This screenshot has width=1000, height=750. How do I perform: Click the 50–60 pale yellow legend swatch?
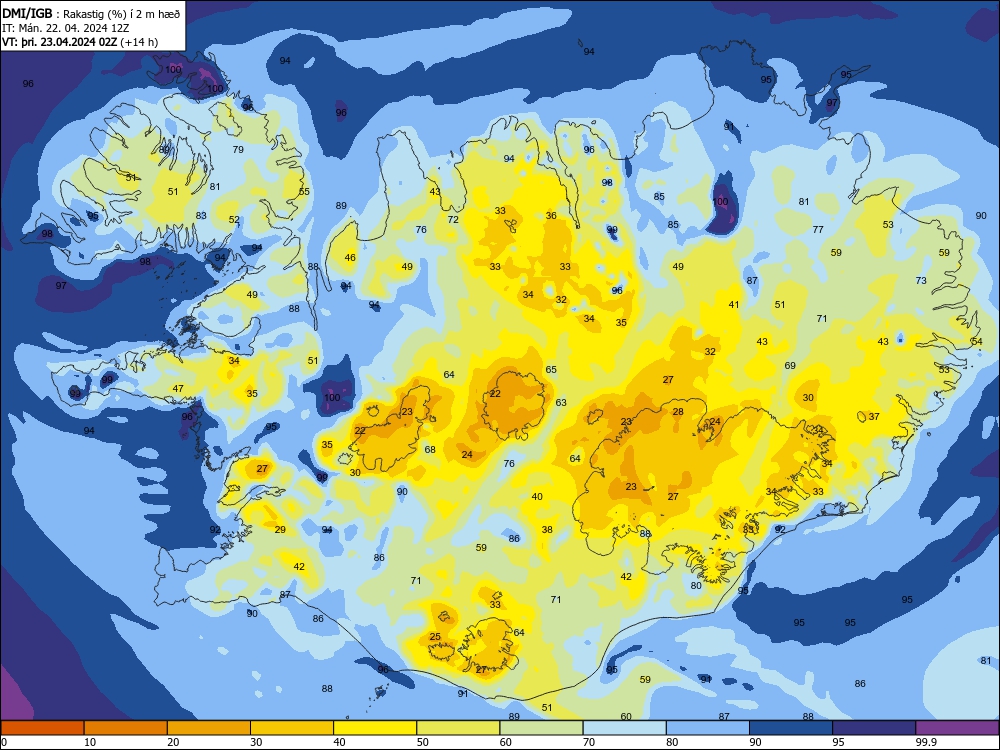tap(459, 728)
